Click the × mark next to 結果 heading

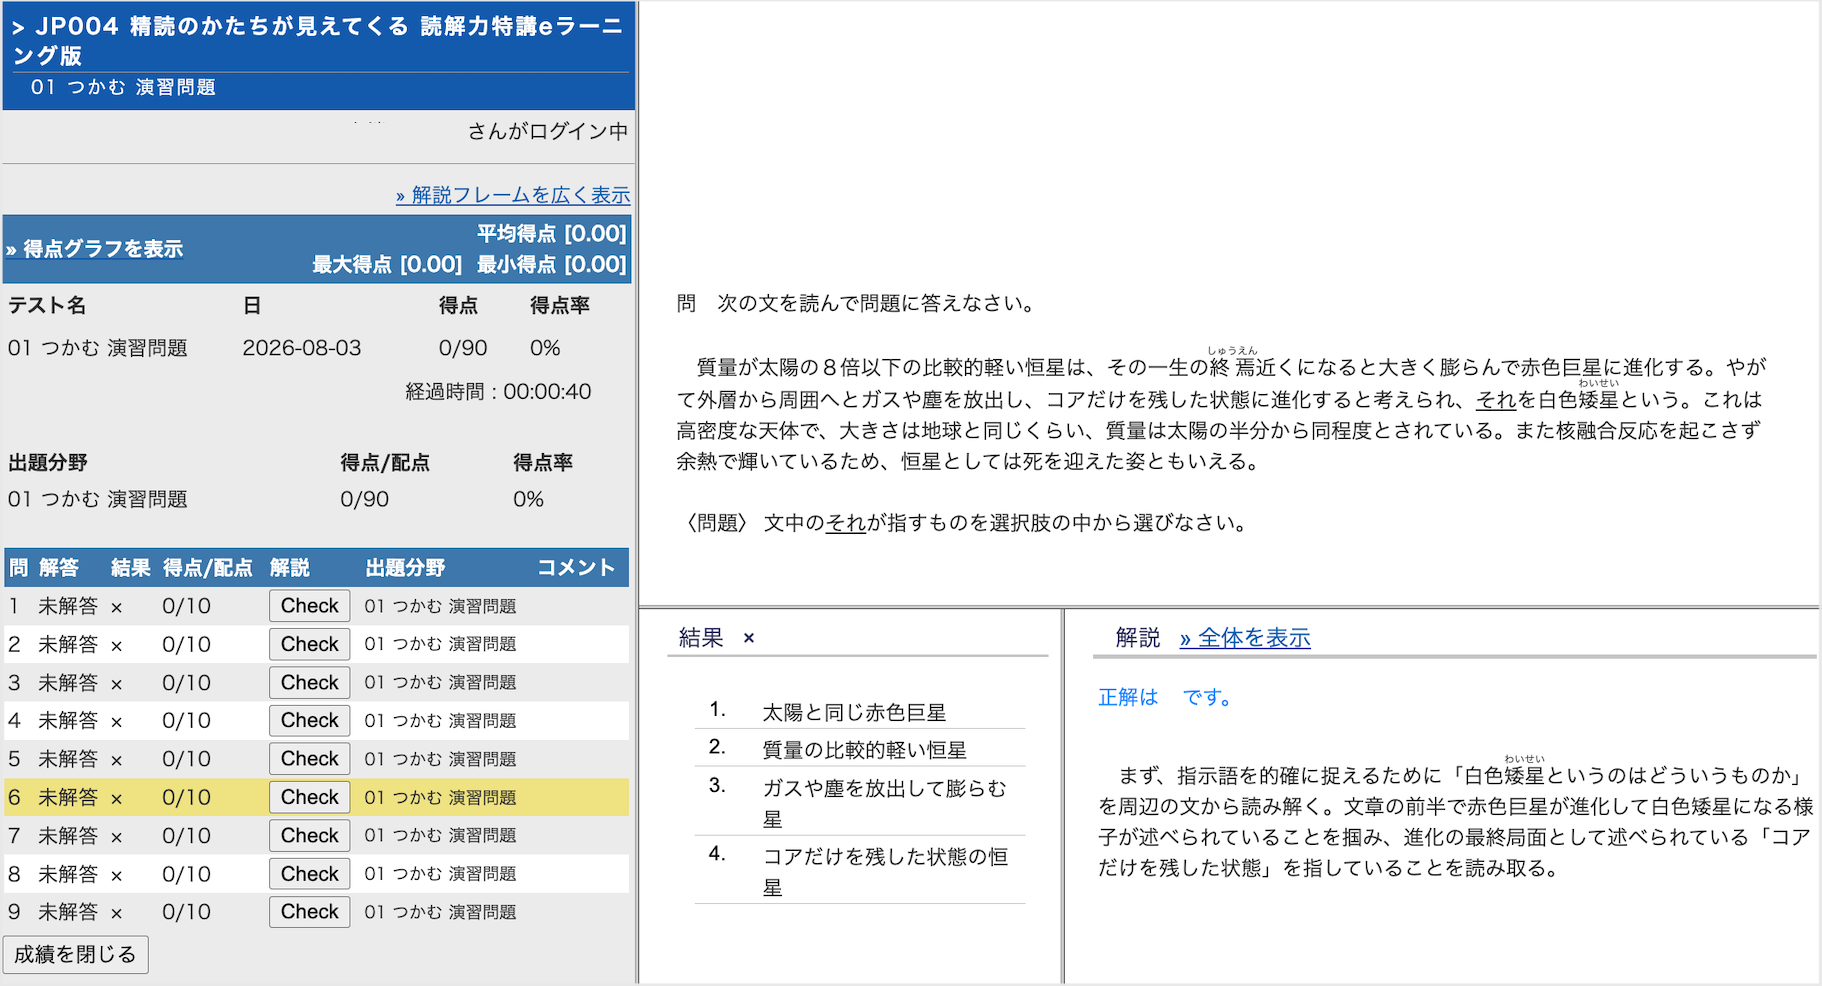[749, 638]
